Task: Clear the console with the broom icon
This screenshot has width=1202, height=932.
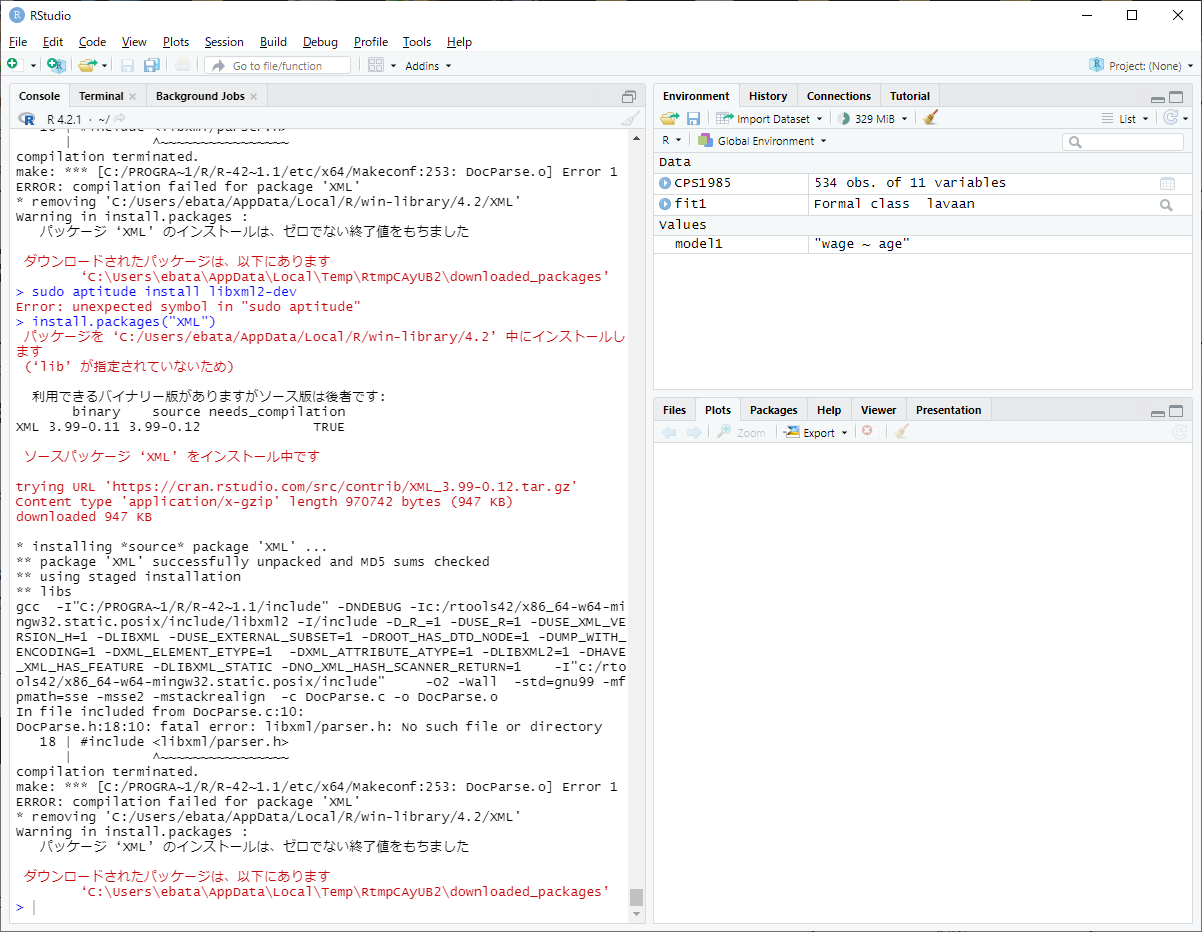Action: tap(629, 119)
